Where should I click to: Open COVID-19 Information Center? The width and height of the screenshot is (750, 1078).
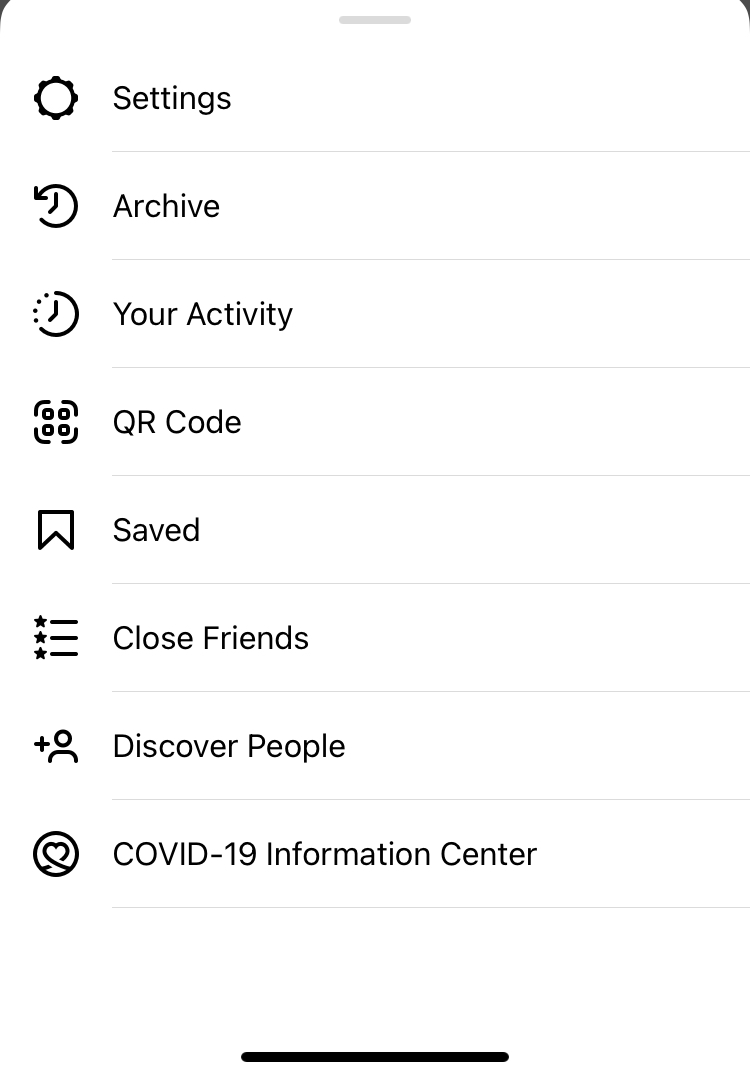pos(375,854)
